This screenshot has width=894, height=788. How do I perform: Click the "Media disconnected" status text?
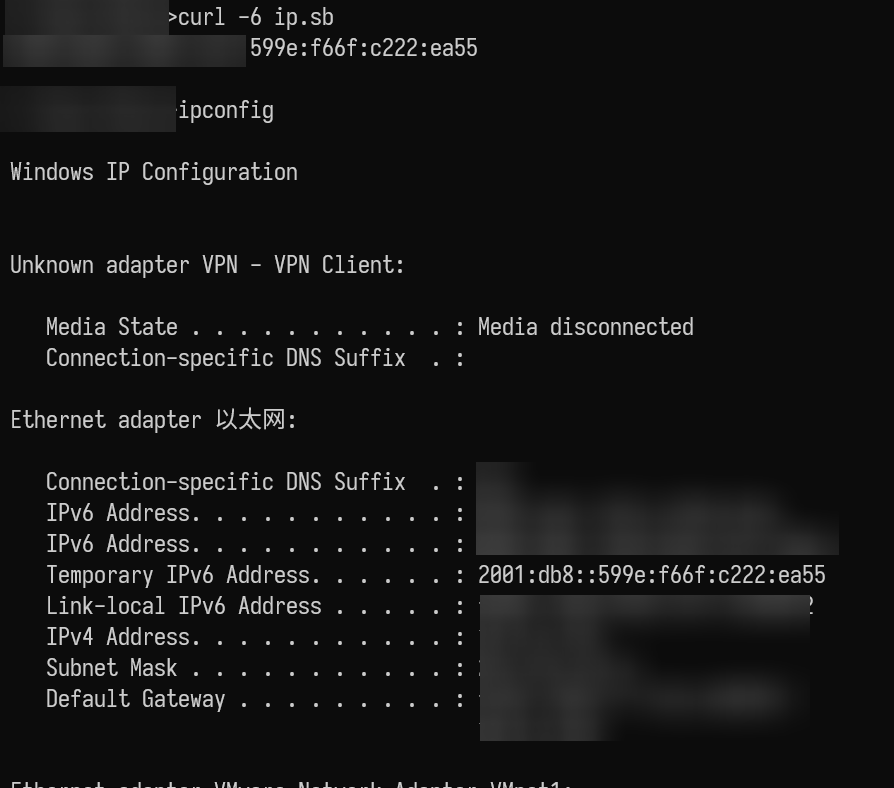(x=585, y=327)
